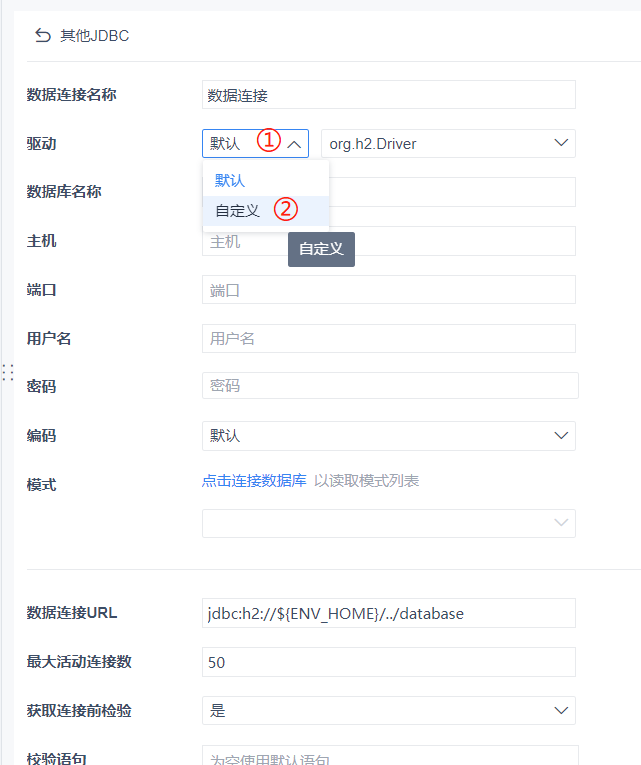Viewport: 641px width, 765px height.
Task: Click the back arrow beside 其他JDBC
Action: tap(42, 36)
